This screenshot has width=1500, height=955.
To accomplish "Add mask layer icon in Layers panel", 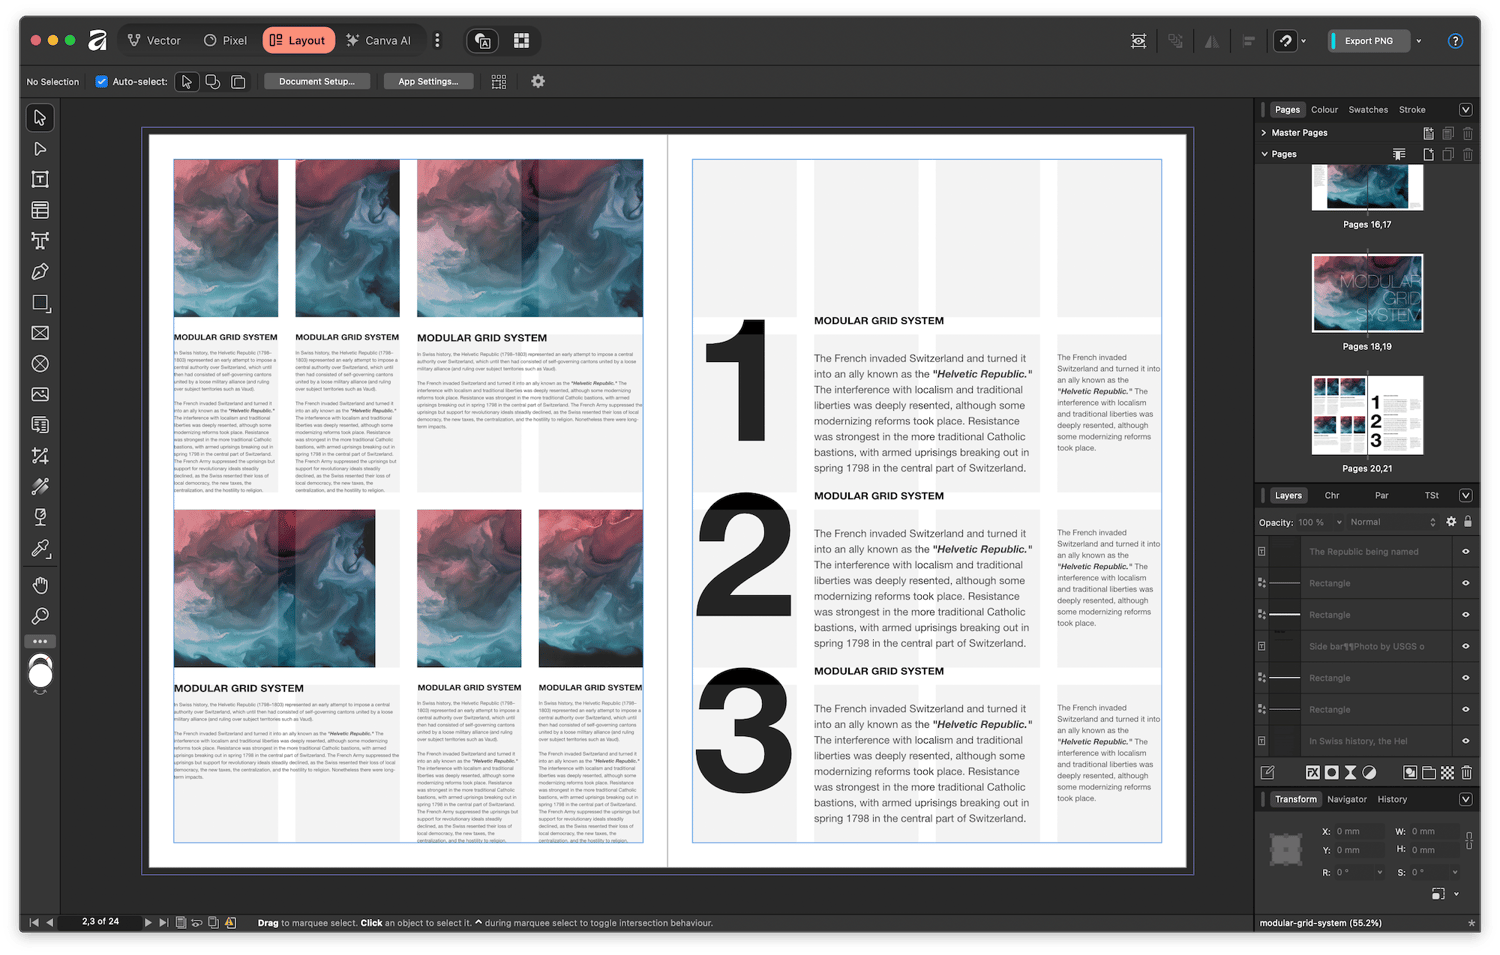I will pyautogui.click(x=1332, y=773).
